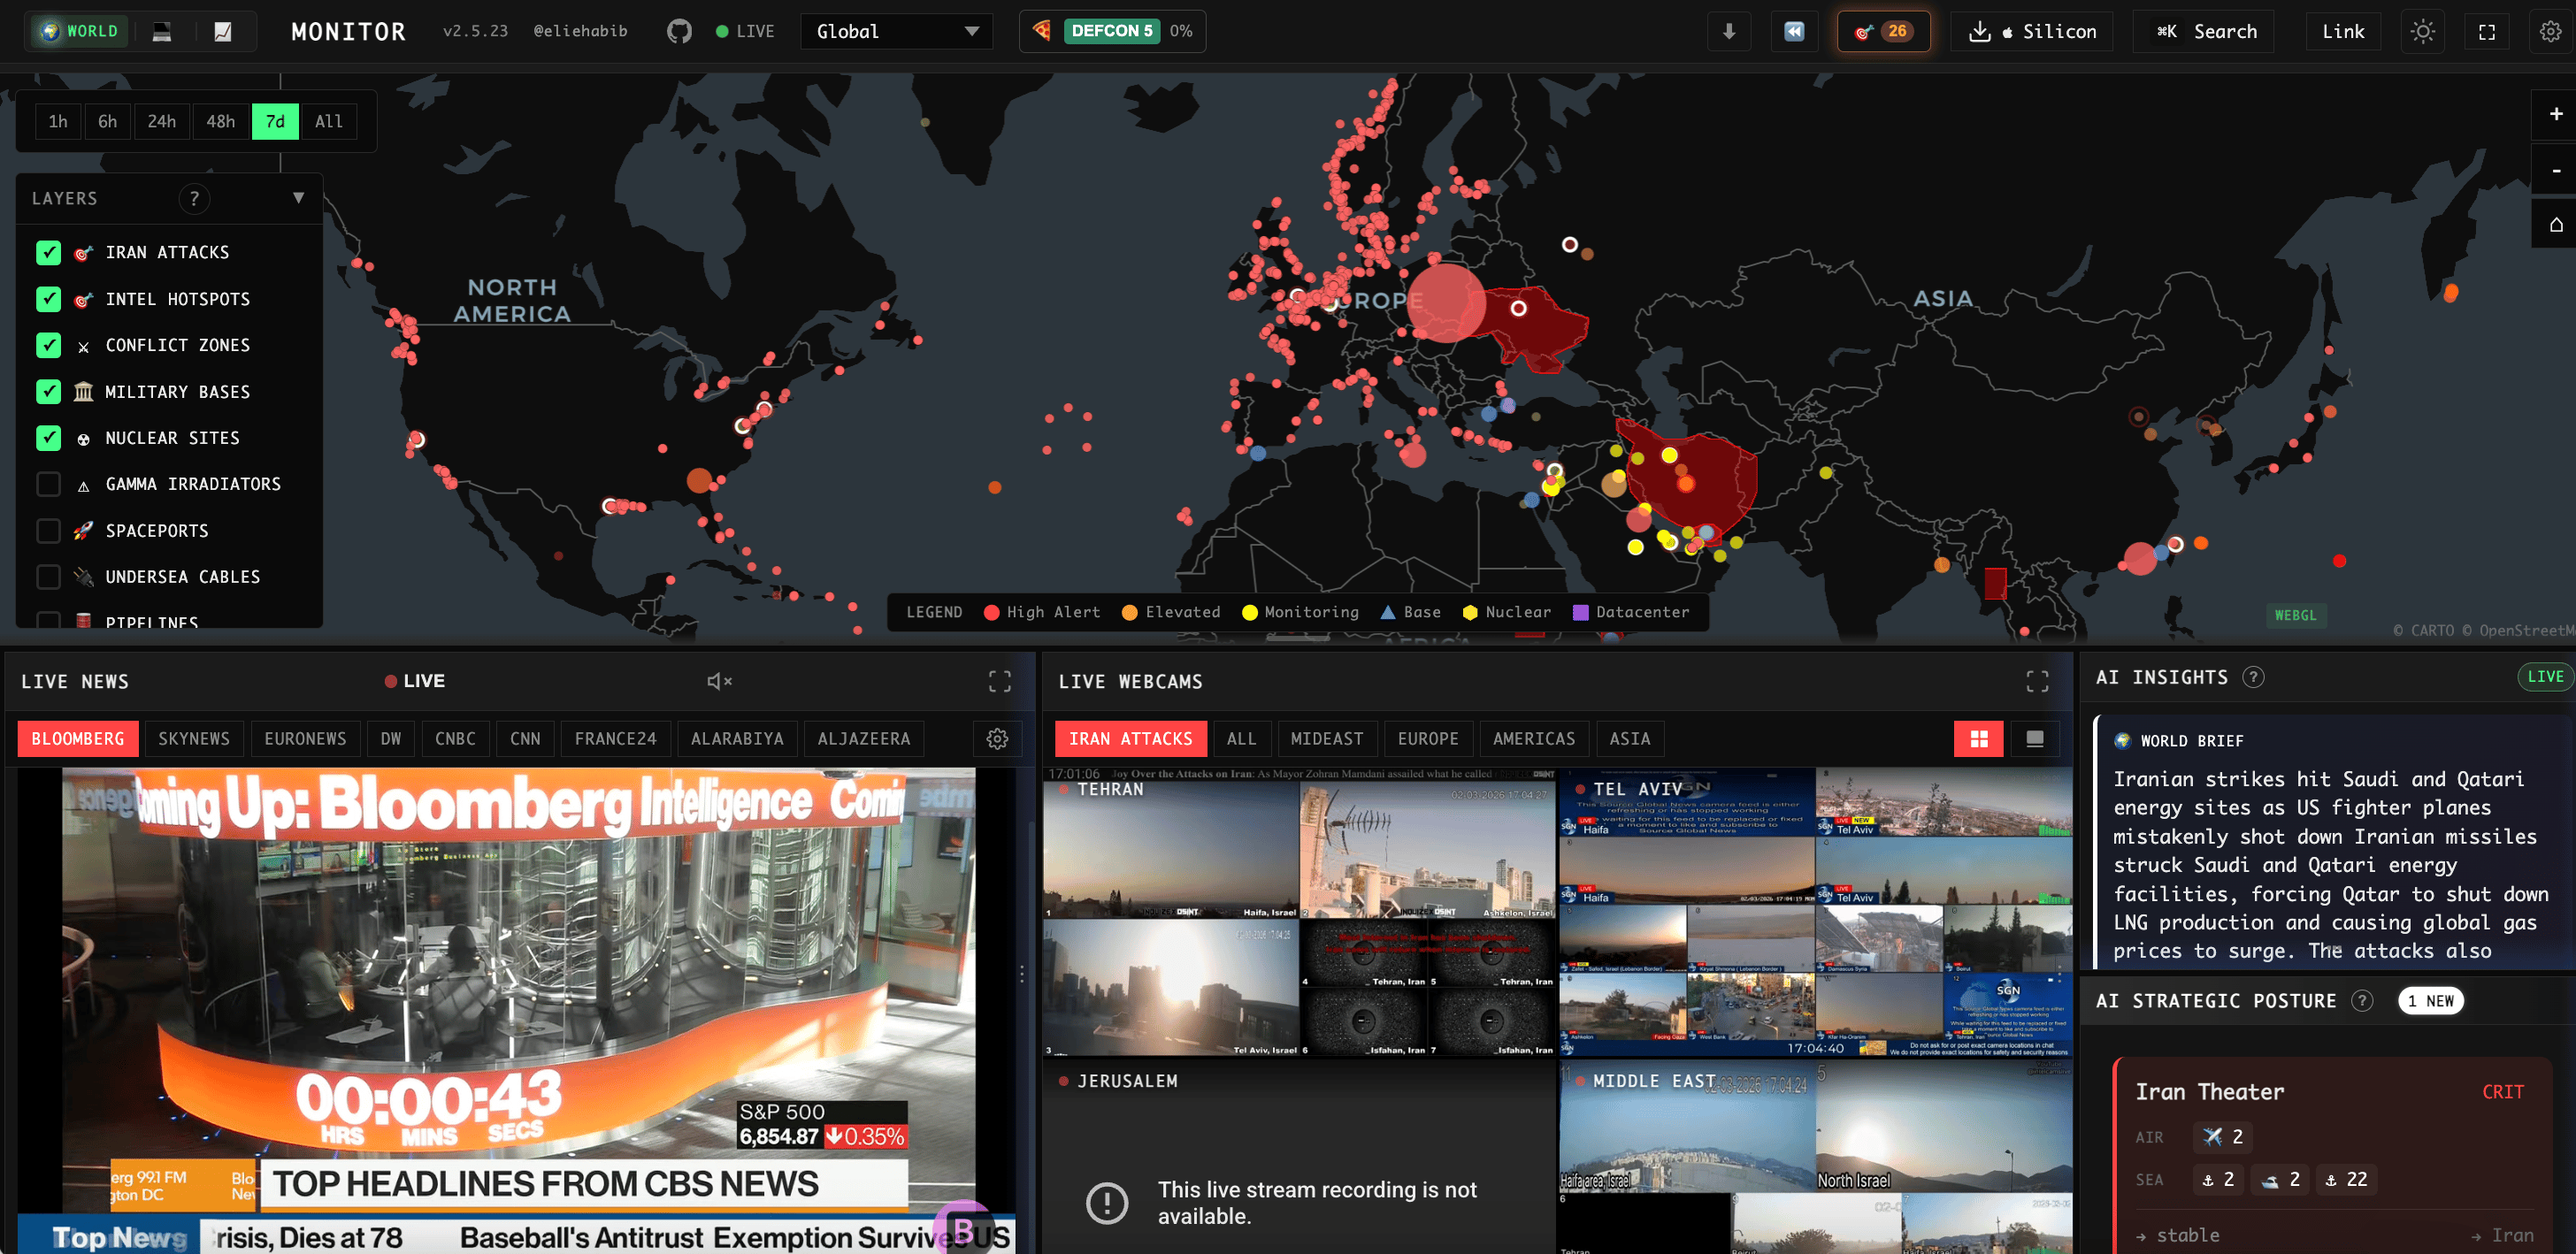This screenshot has width=2576, height=1254.
Task: Select the Mideast webcams tab
Action: click(x=1326, y=739)
